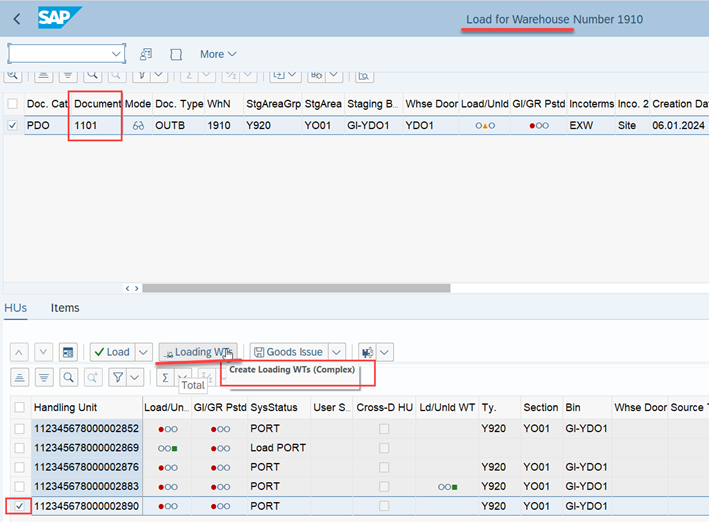The height and width of the screenshot is (522, 709).
Task: Toggle select-all checkbox in Handling Unit header
Action: [19, 407]
